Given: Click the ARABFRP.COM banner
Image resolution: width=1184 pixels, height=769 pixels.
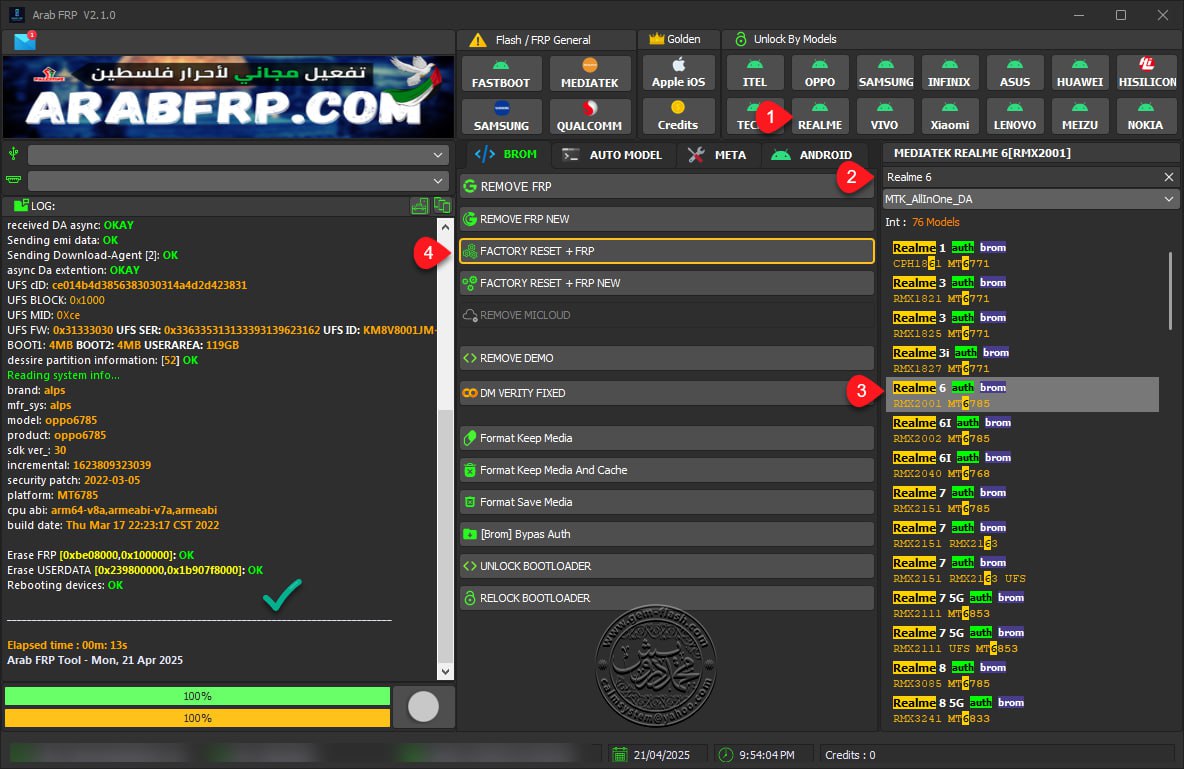Looking at the screenshot, I should click(228, 97).
